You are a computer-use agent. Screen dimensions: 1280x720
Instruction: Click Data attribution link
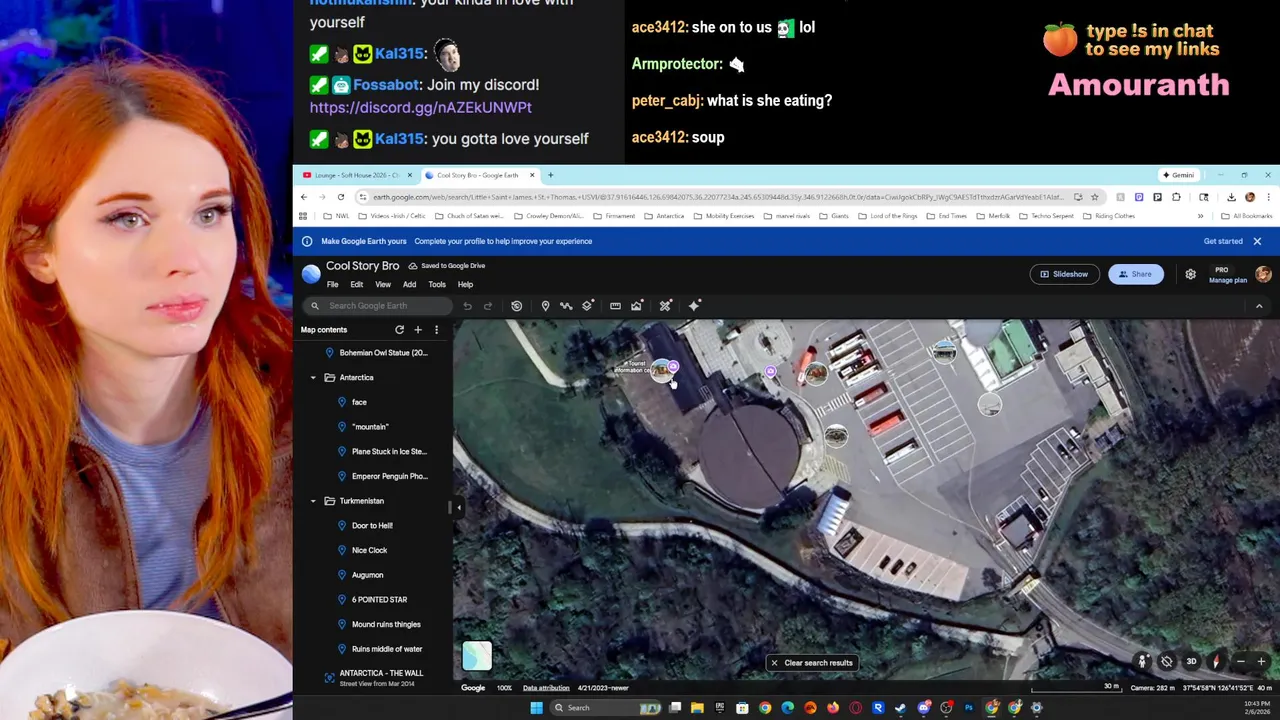click(546, 688)
